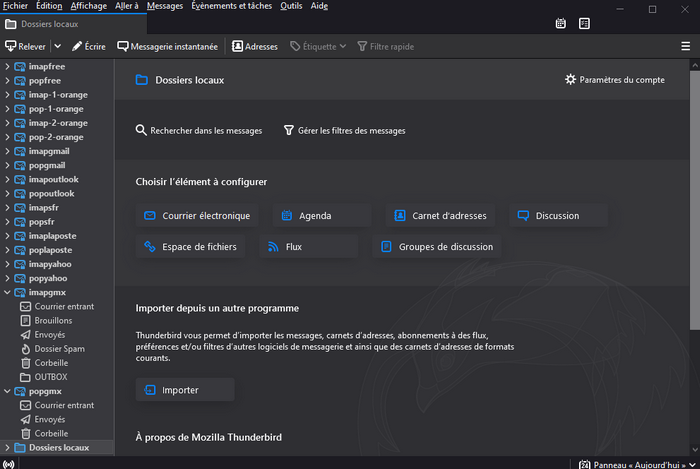This screenshot has height=469, width=700.
Task: Expand the Dossiers locaux tree node
Action: click(x=7, y=448)
